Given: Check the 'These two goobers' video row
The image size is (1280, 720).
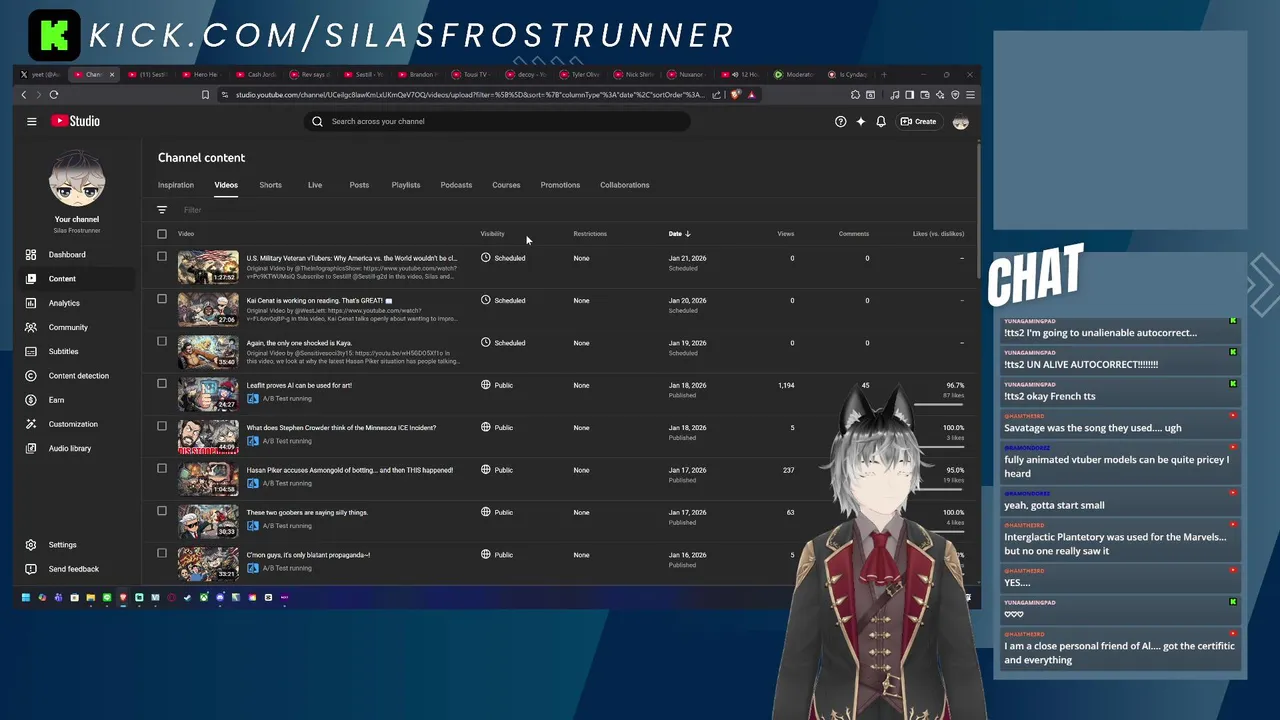Looking at the screenshot, I should click(x=162, y=511).
